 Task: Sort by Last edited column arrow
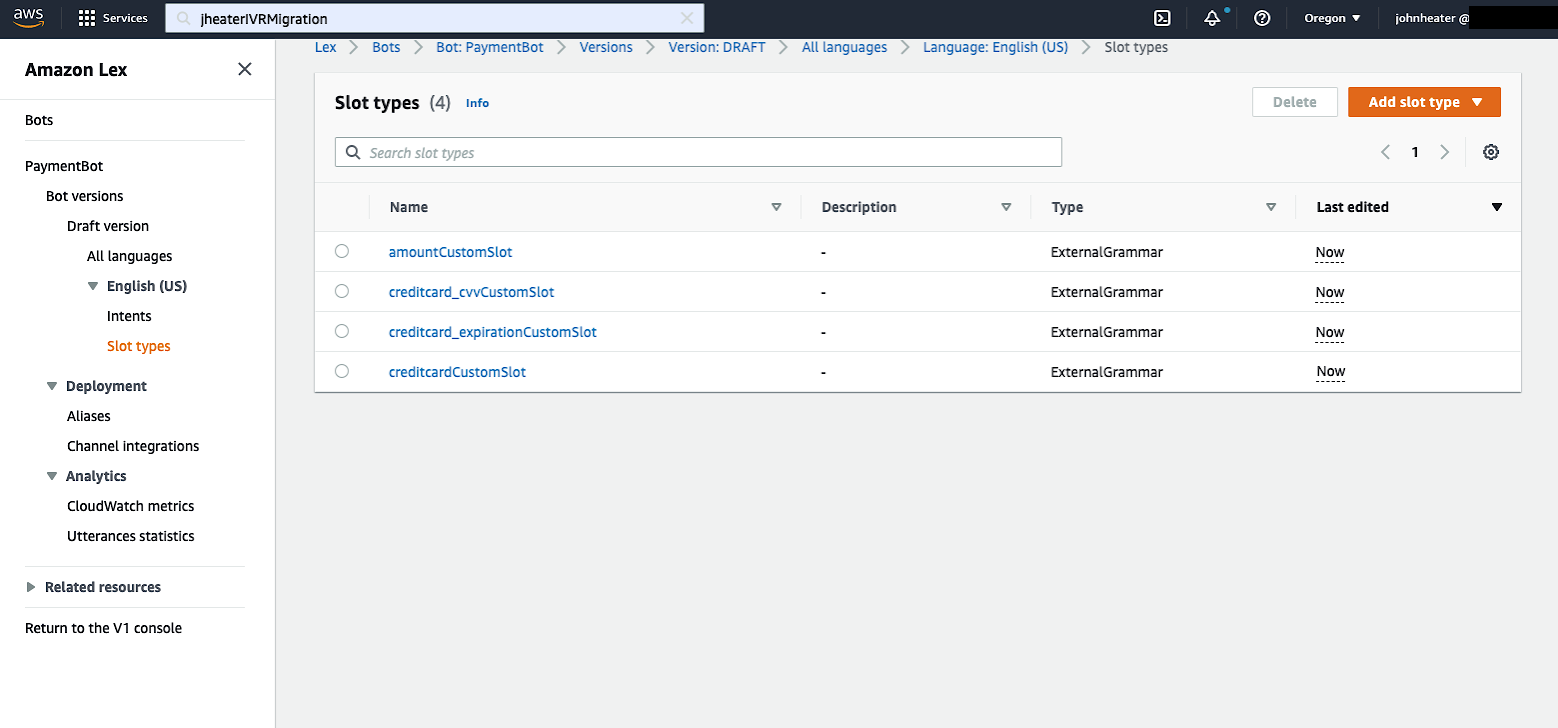[1497, 207]
